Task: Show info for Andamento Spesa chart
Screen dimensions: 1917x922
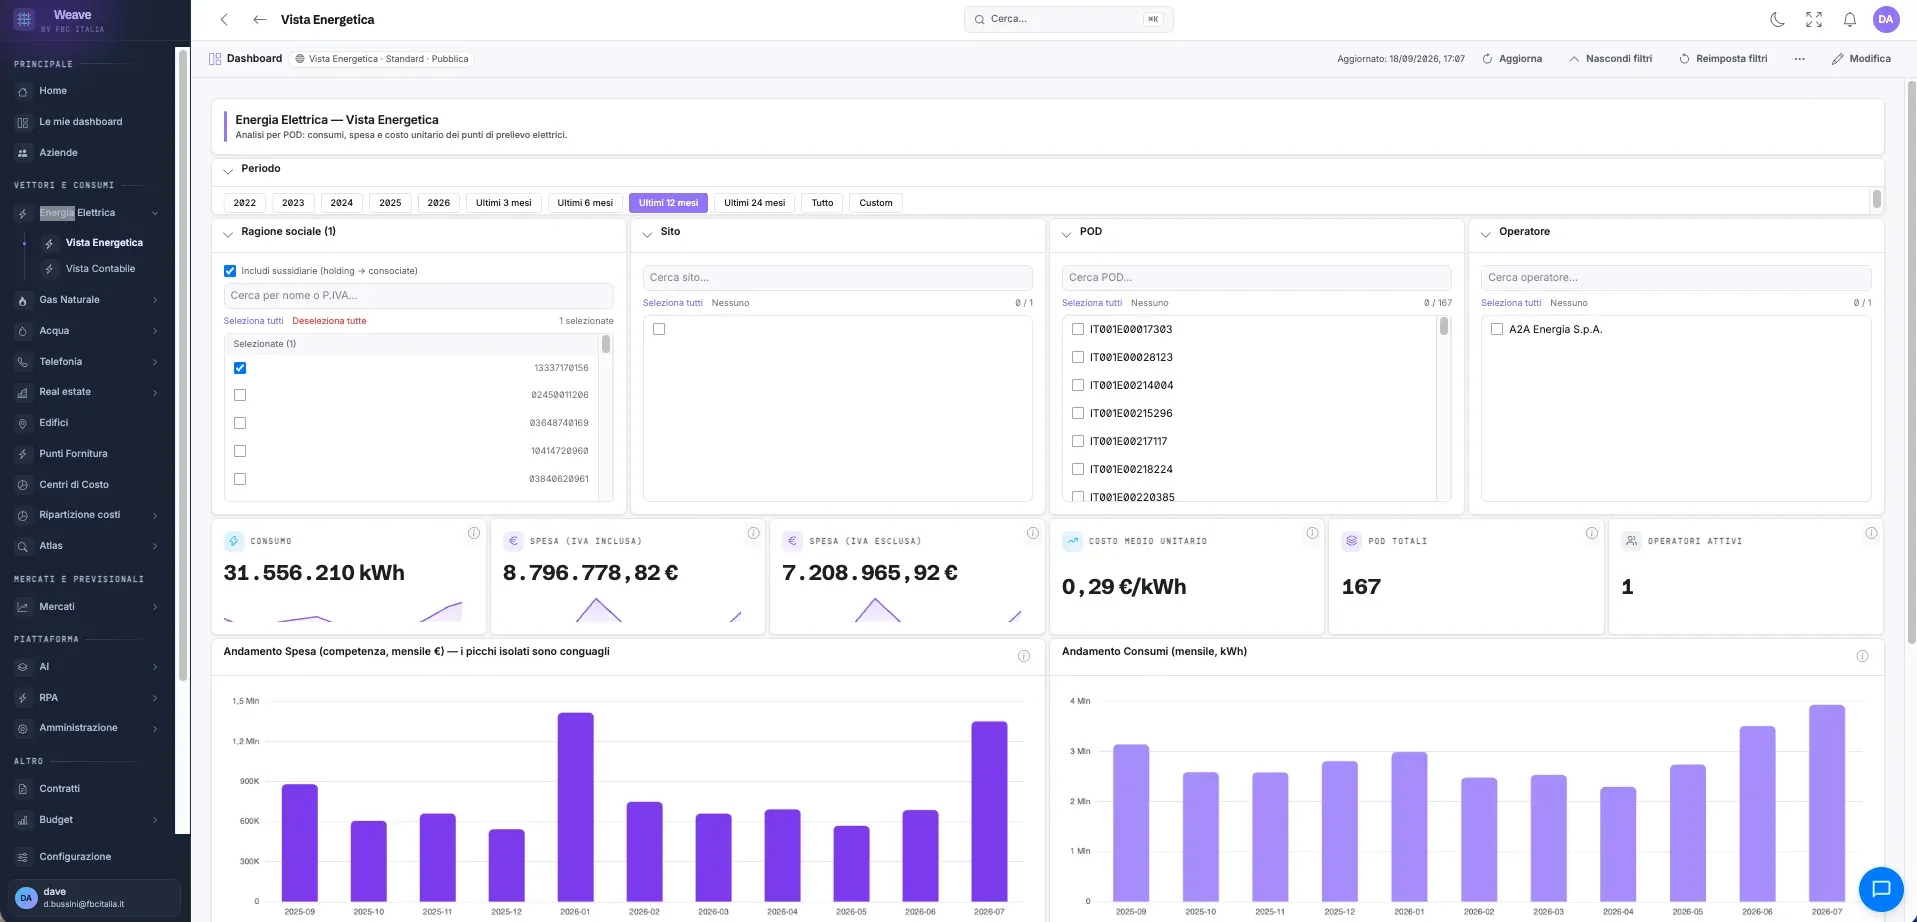Action: coord(1024,656)
